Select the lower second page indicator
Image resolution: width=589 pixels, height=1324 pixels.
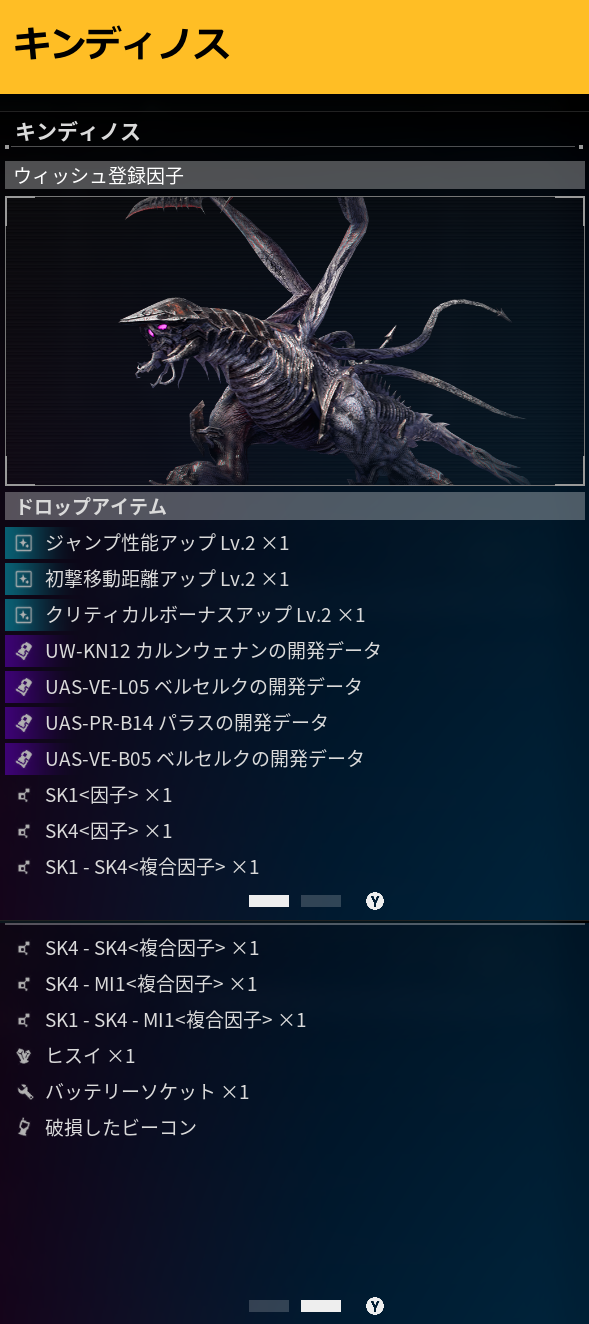point(321,1306)
